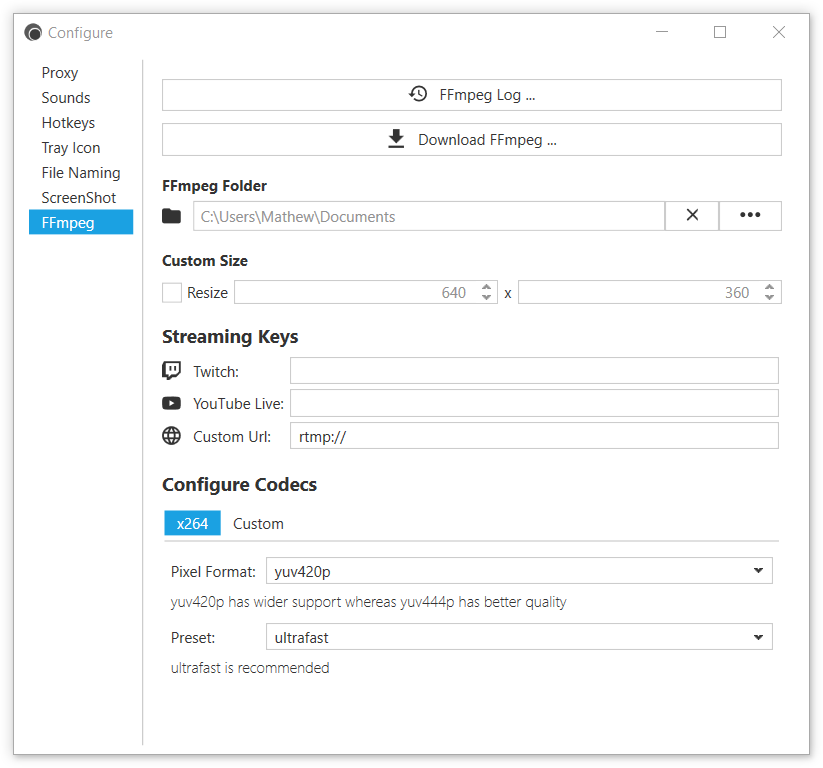Click the globe icon next to Custom Url
Viewport: 823px width, 768px height.
(171, 436)
